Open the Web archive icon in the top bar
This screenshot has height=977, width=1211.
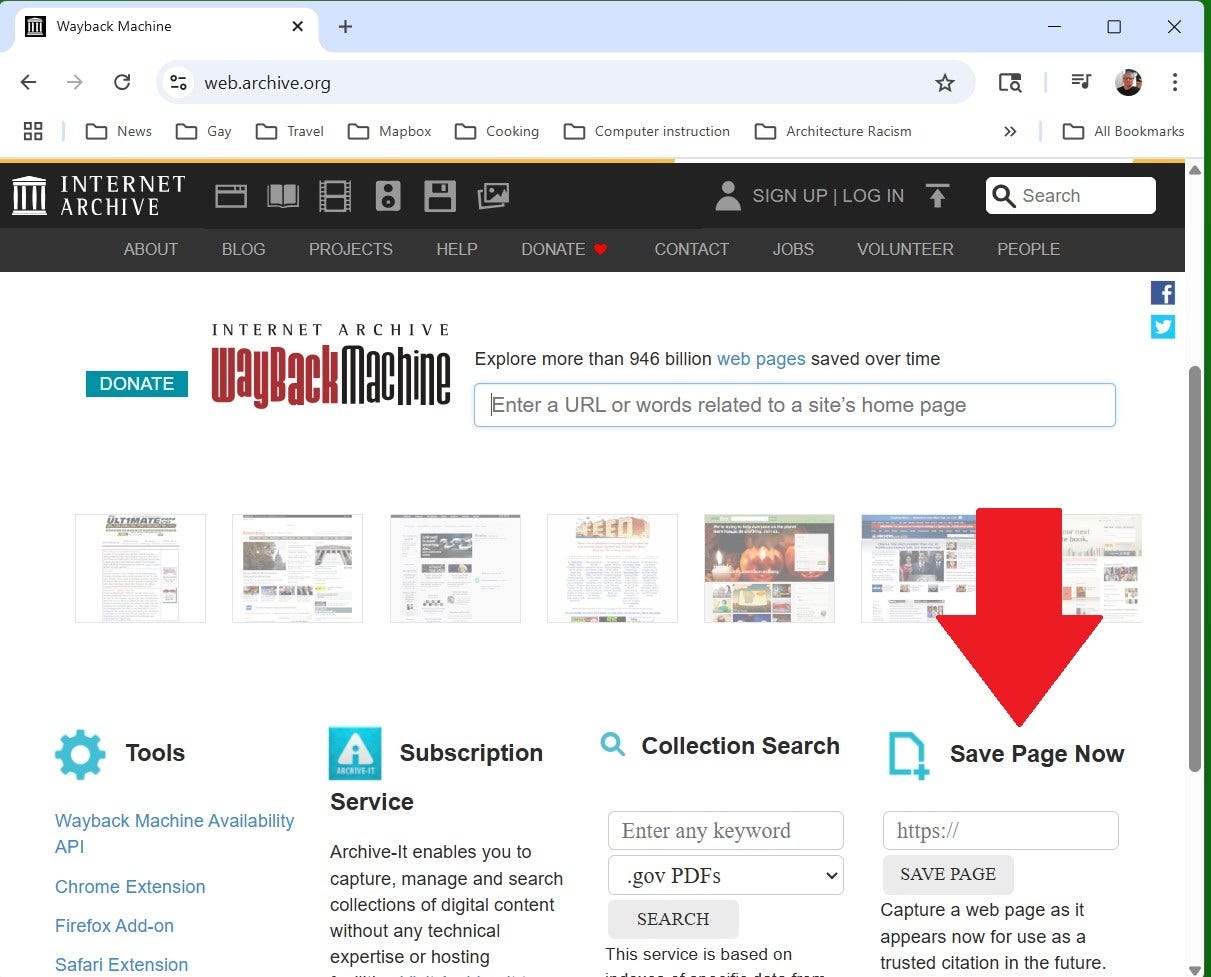point(231,196)
